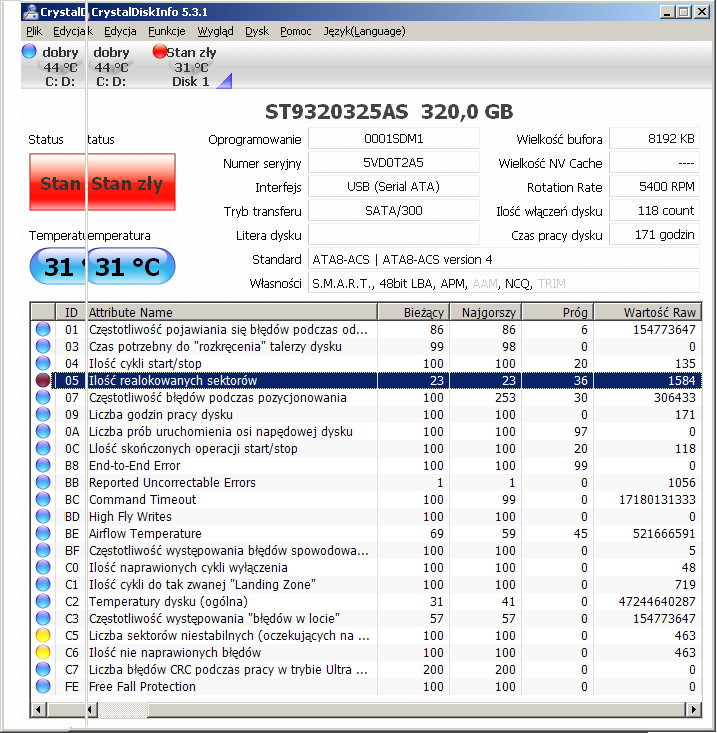The width and height of the screenshot is (717, 733).
Task: Click the power-on count field 118 count
Action: pos(654,210)
